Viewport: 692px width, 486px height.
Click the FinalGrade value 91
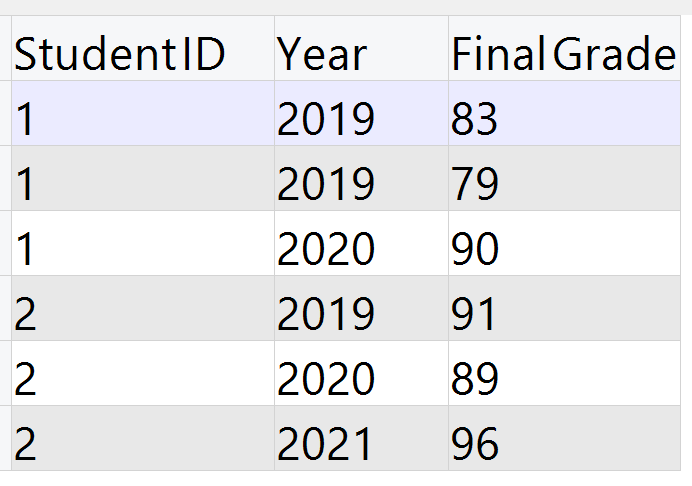475,315
